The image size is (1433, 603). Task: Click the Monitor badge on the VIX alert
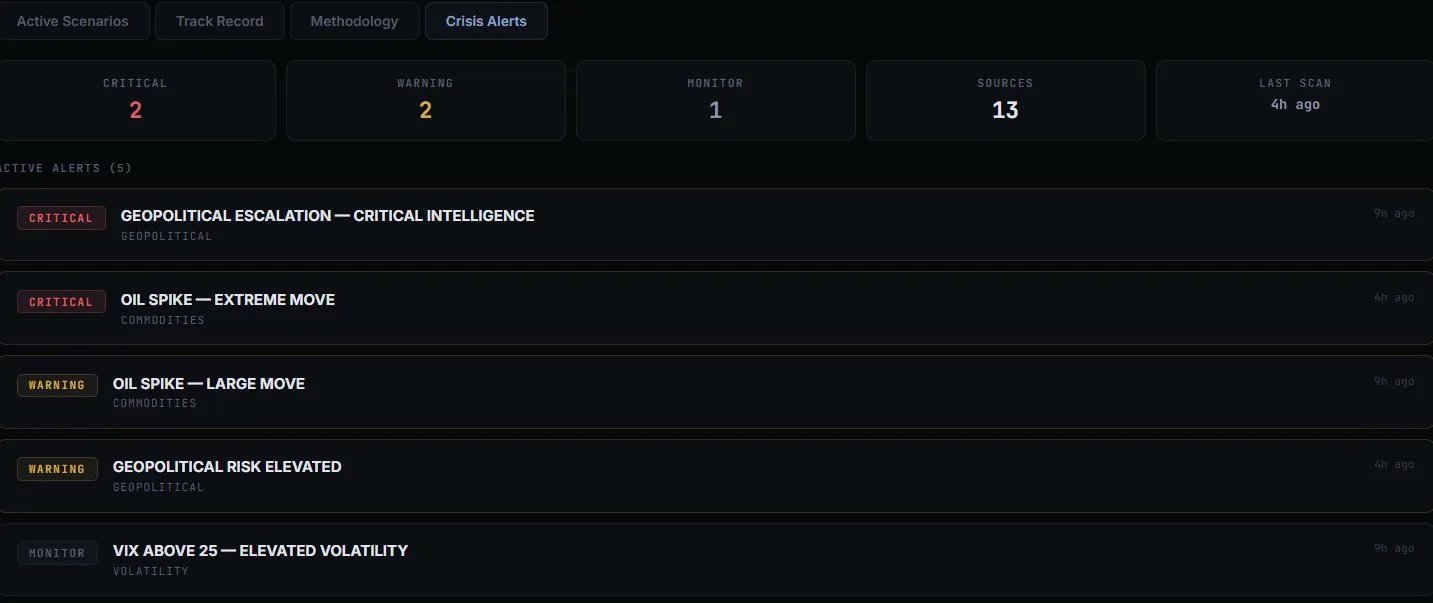[x=57, y=553]
